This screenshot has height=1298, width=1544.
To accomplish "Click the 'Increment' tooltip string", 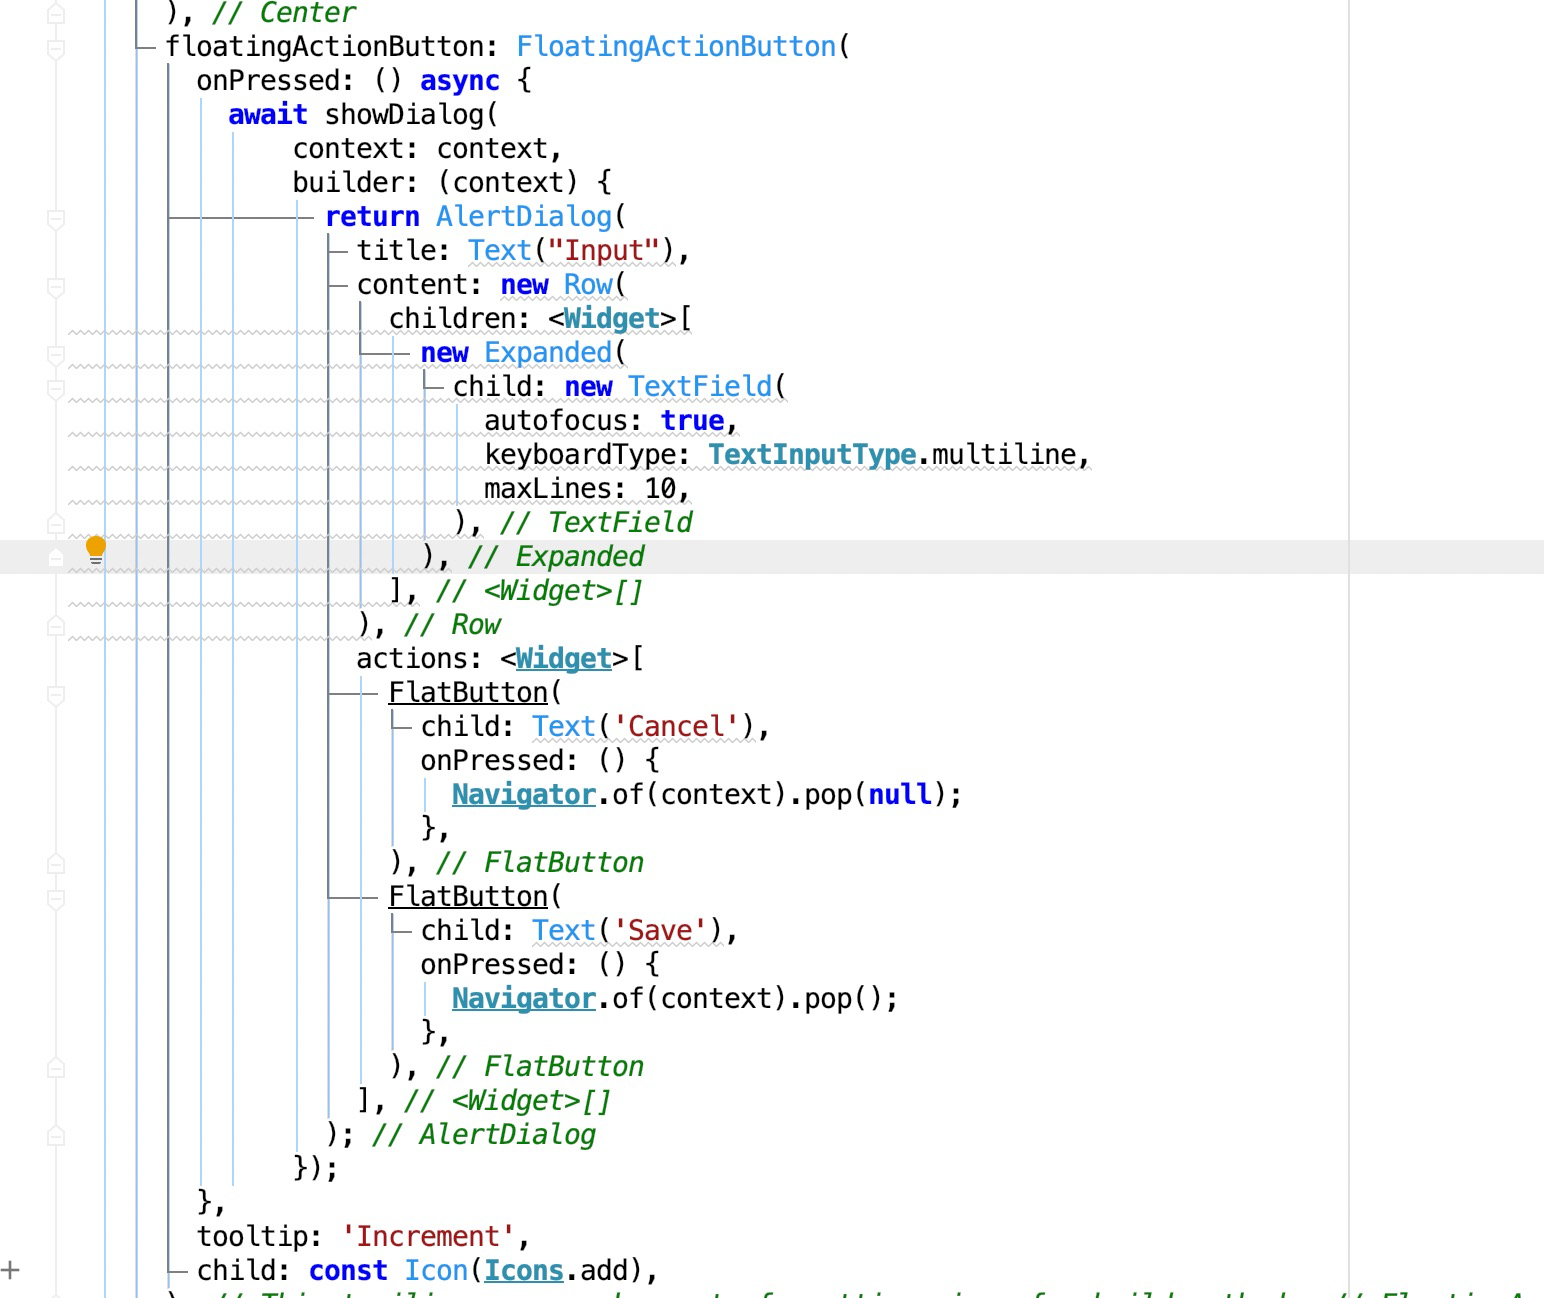I will coord(428,1236).
